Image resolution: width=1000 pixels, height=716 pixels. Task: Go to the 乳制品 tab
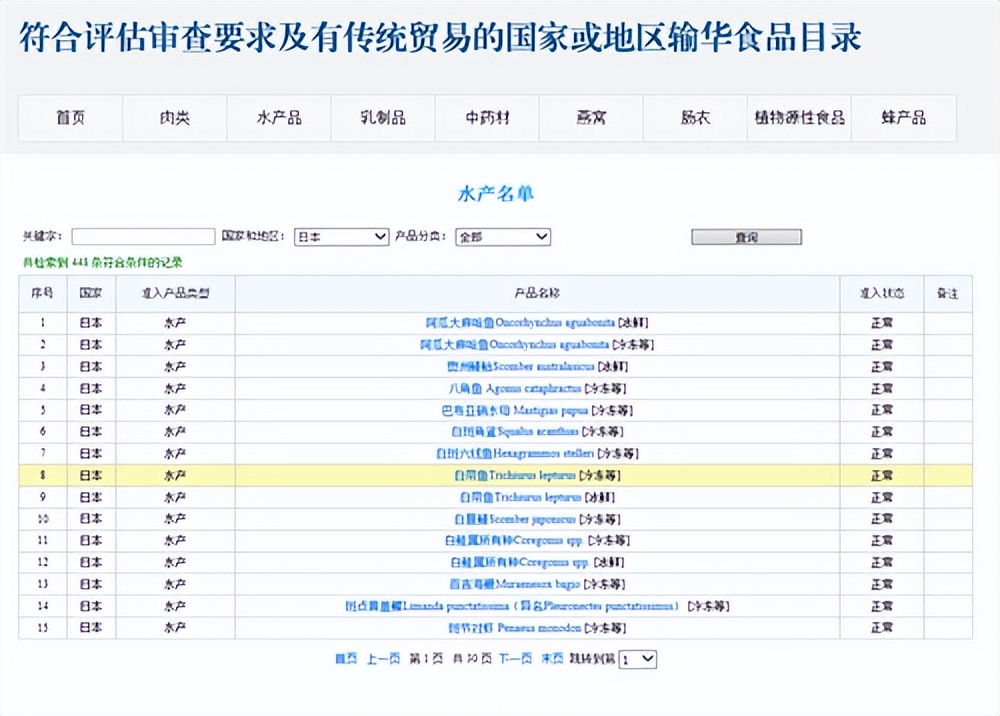(383, 118)
